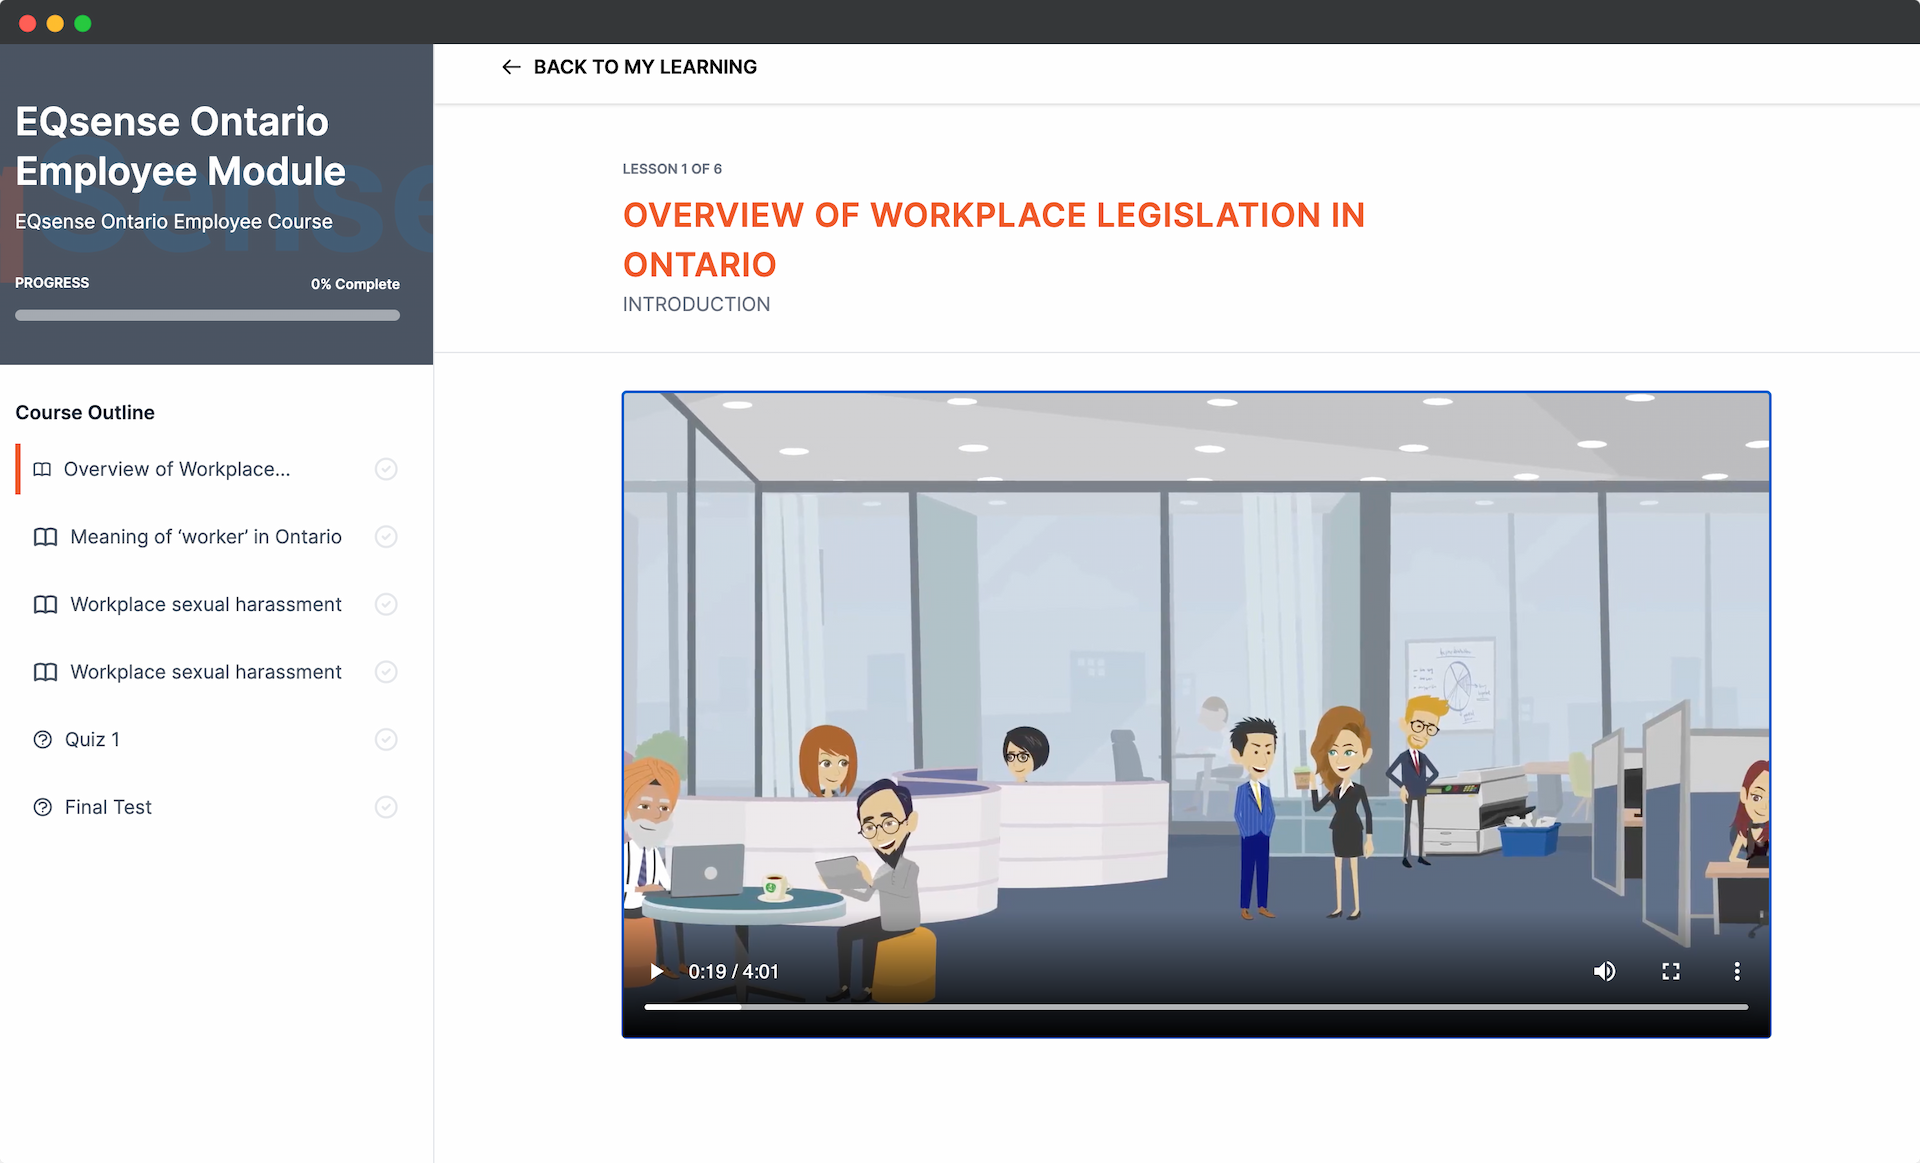Select the book icon beside Overview of Workplace lesson

pos(44,469)
